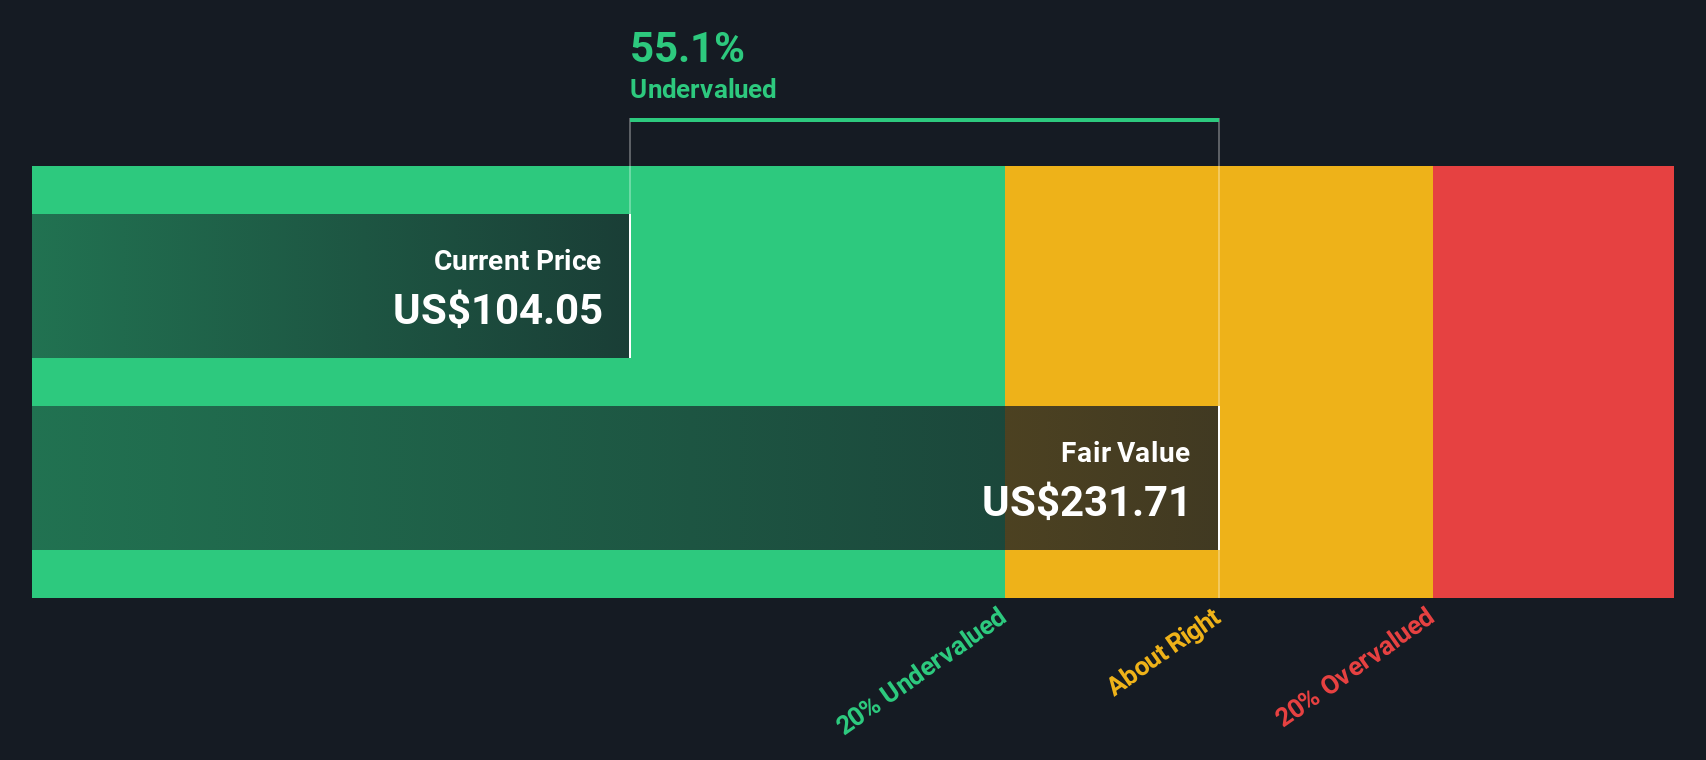Select the US$231.71 fair value figure
This screenshot has height=760, width=1706.
tap(1086, 502)
